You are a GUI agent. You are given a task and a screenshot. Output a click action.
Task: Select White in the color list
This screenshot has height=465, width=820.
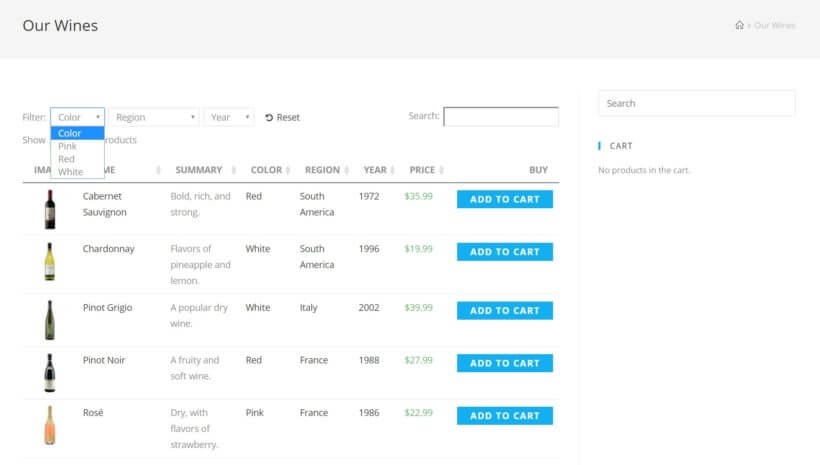(x=77, y=172)
